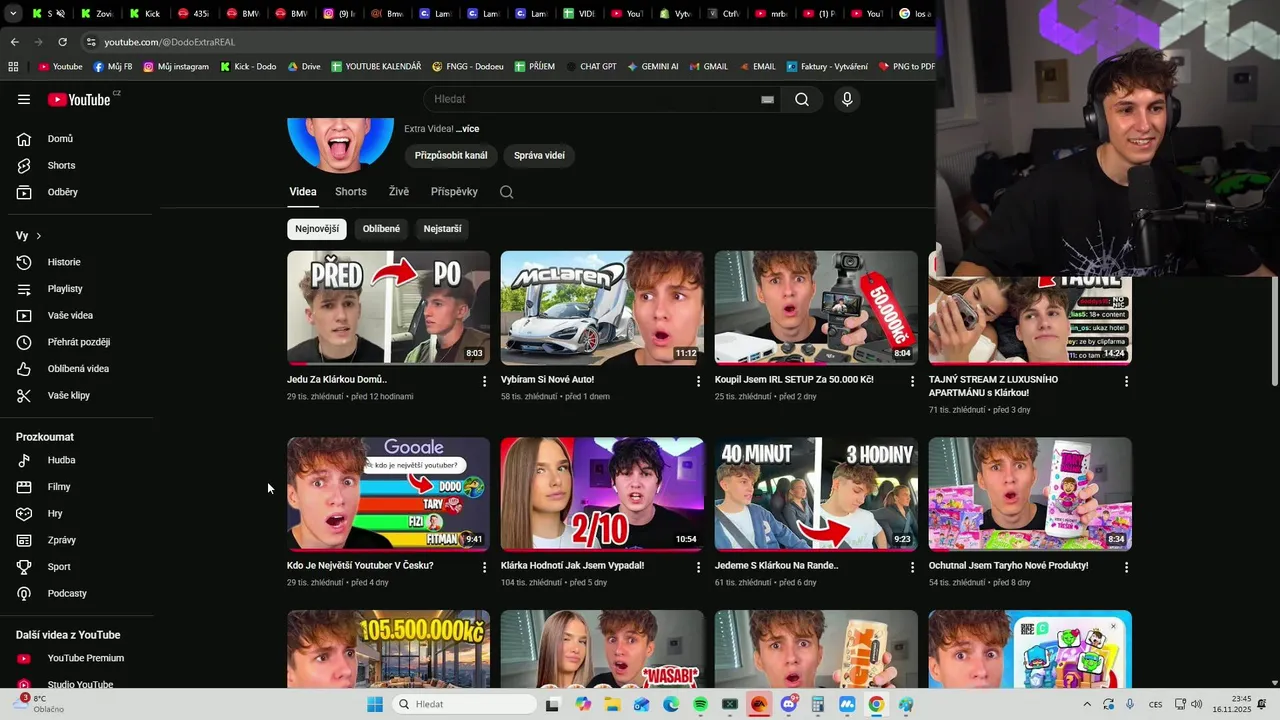
Task: Open the McLaren video thumbnail
Action: (602, 308)
